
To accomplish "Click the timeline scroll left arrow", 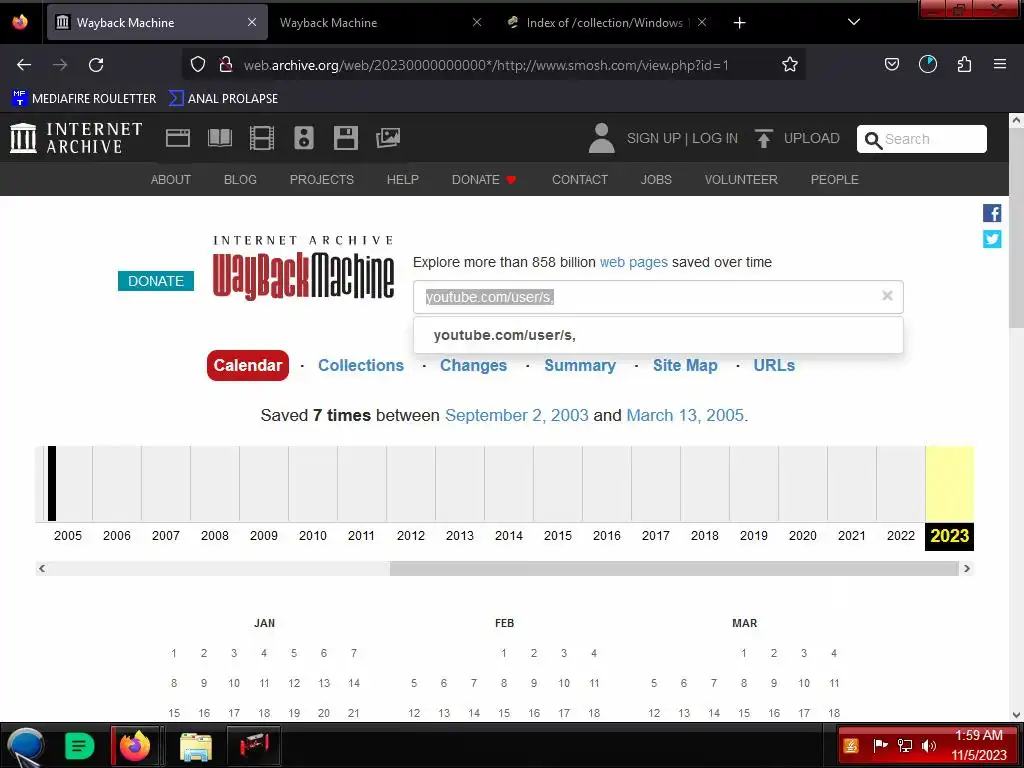I will point(42,569).
